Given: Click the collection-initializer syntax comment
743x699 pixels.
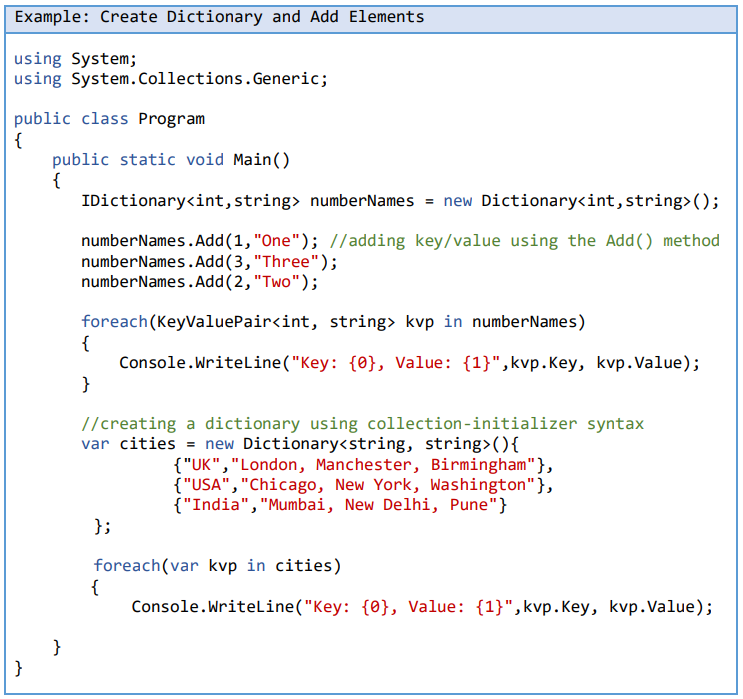Looking at the screenshot, I should 362,424.
